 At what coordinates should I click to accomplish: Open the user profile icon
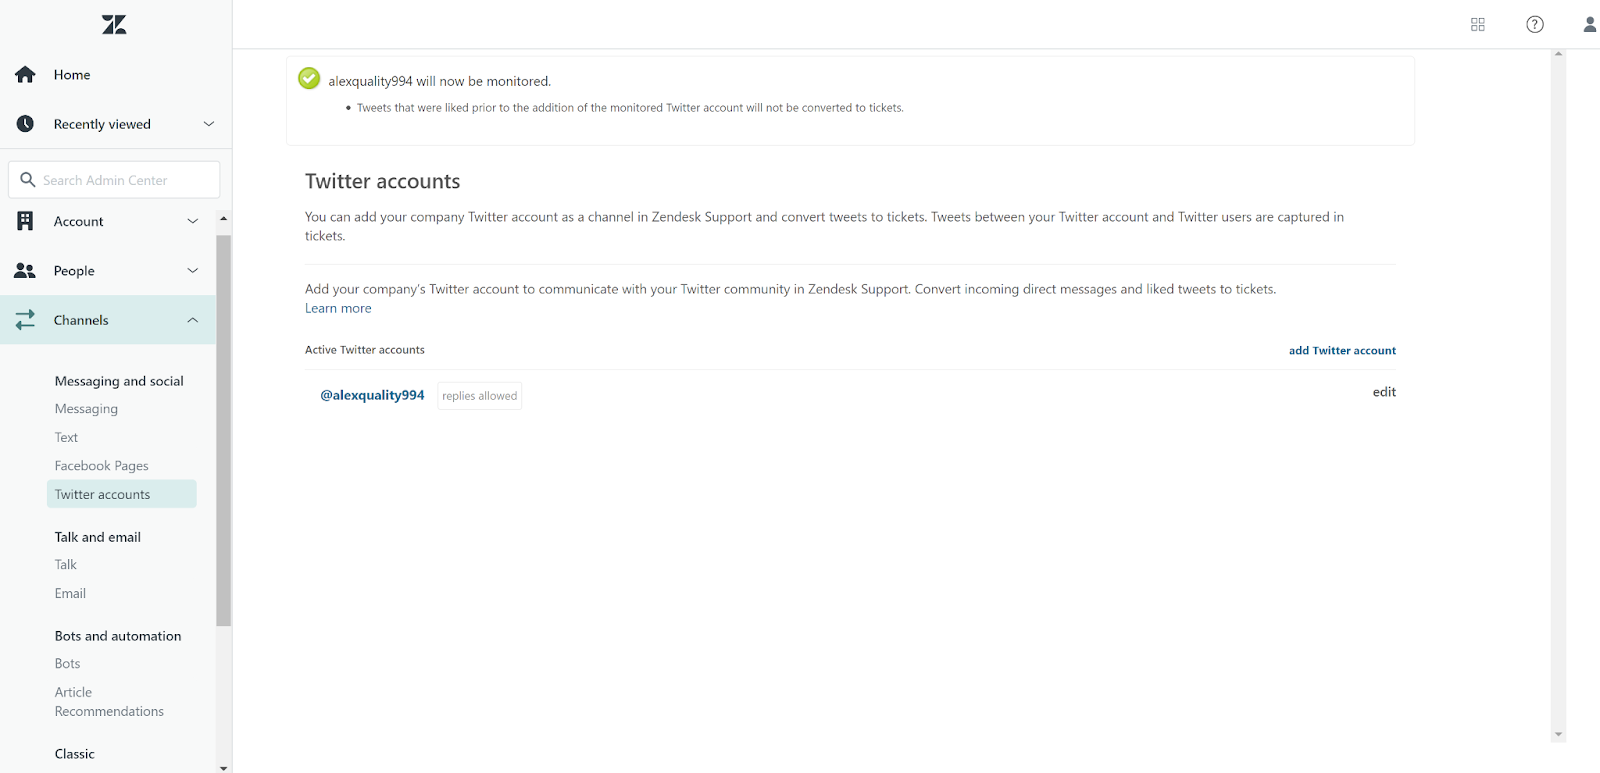(x=1589, y=25)
